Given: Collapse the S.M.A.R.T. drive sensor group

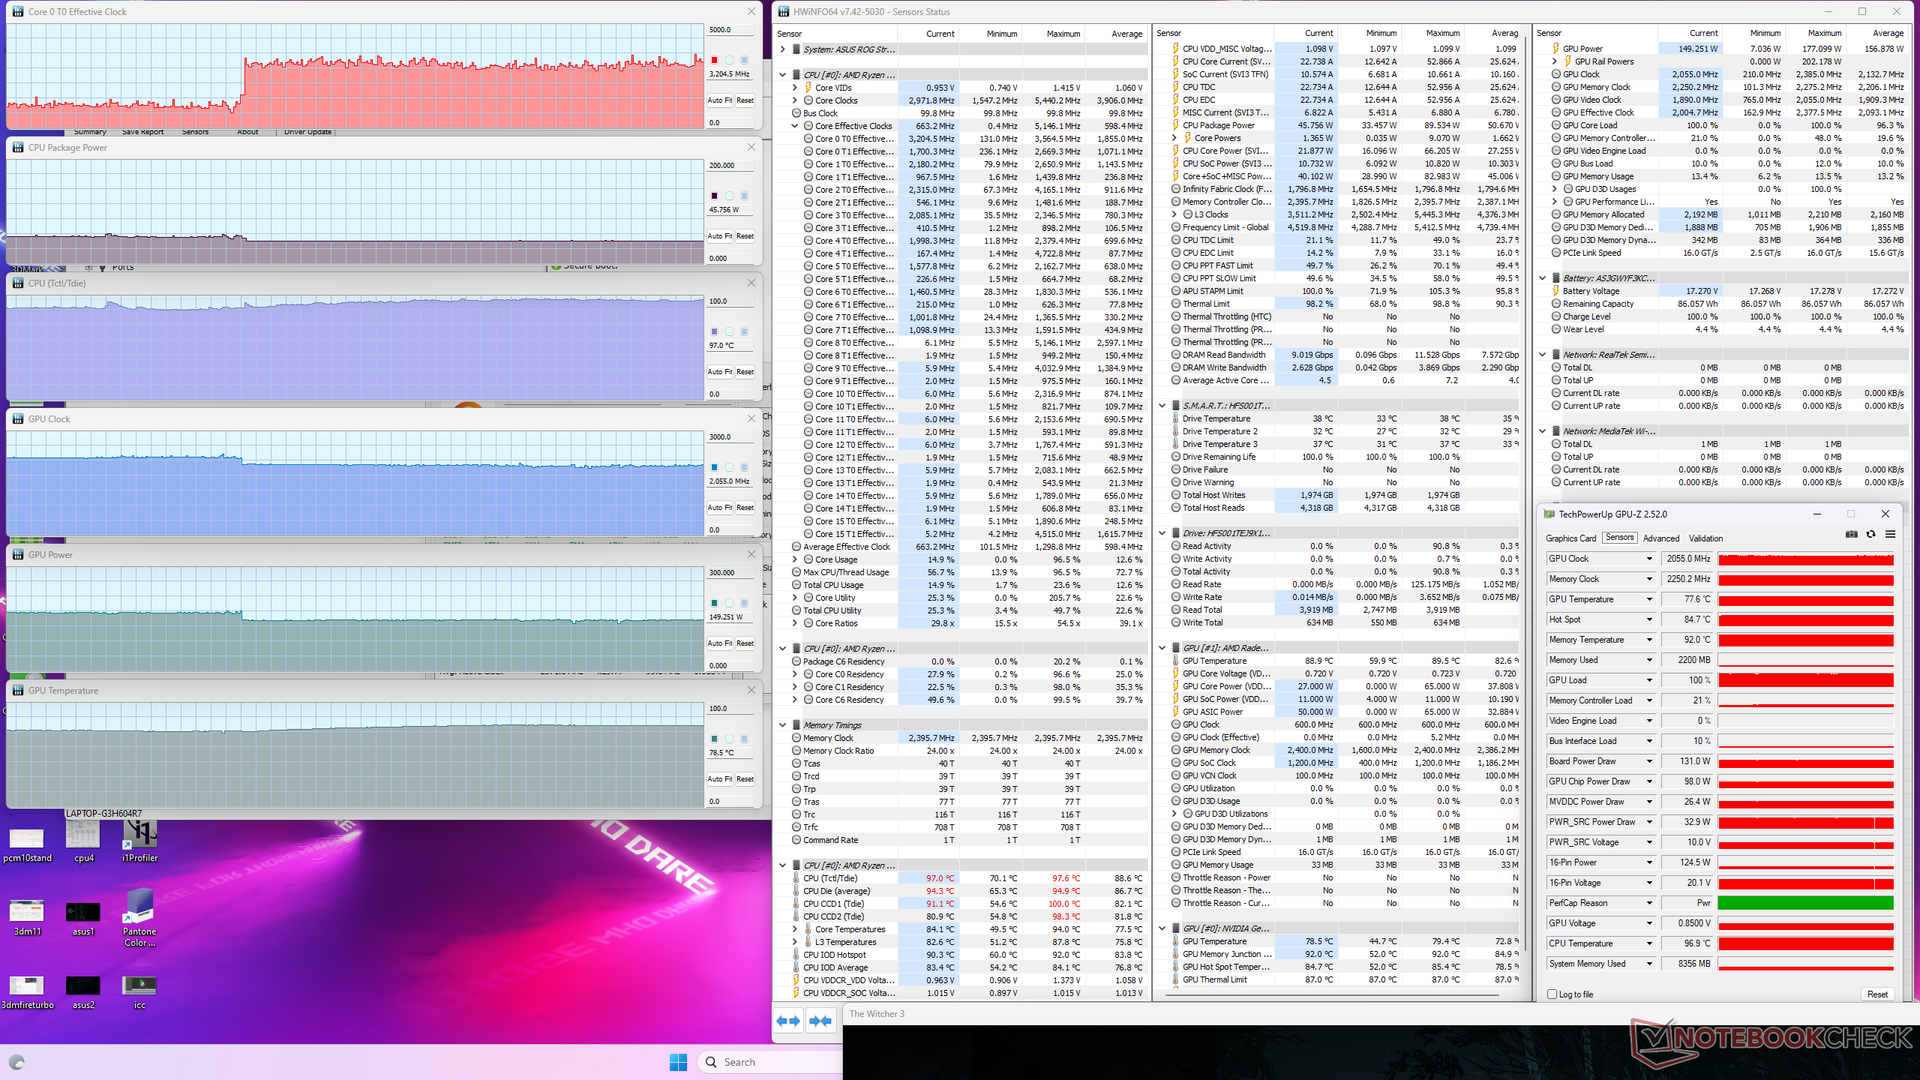Looking at the screenshot, I should (x=1162, y=406).
